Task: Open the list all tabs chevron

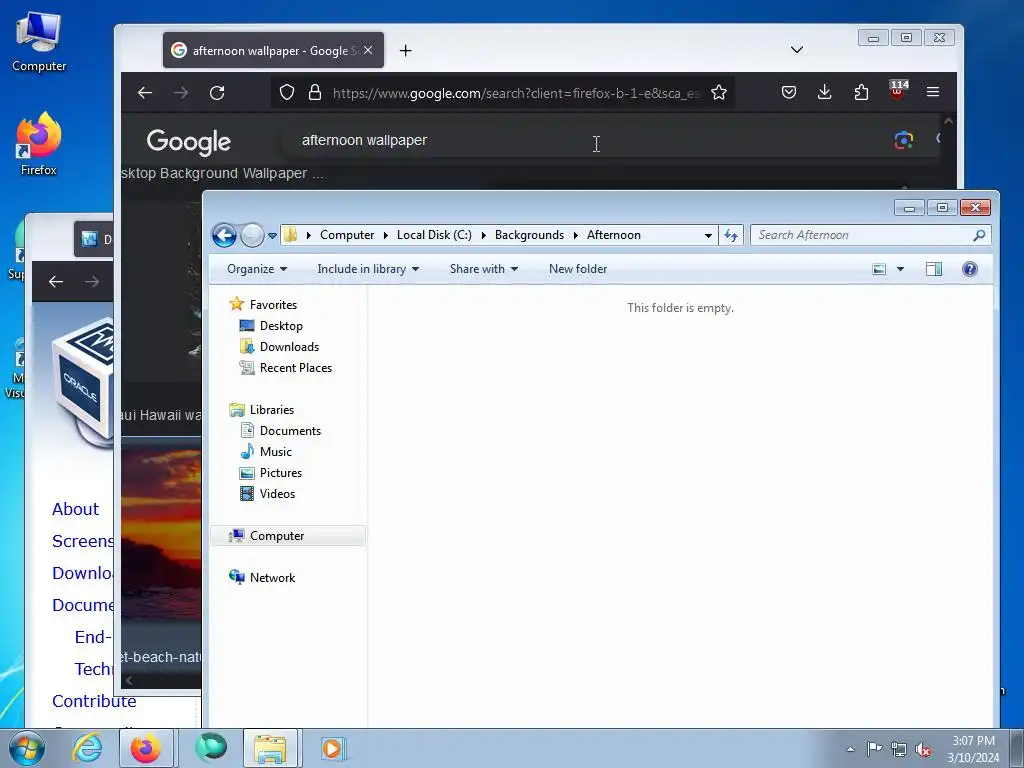Action: [797, 50]
